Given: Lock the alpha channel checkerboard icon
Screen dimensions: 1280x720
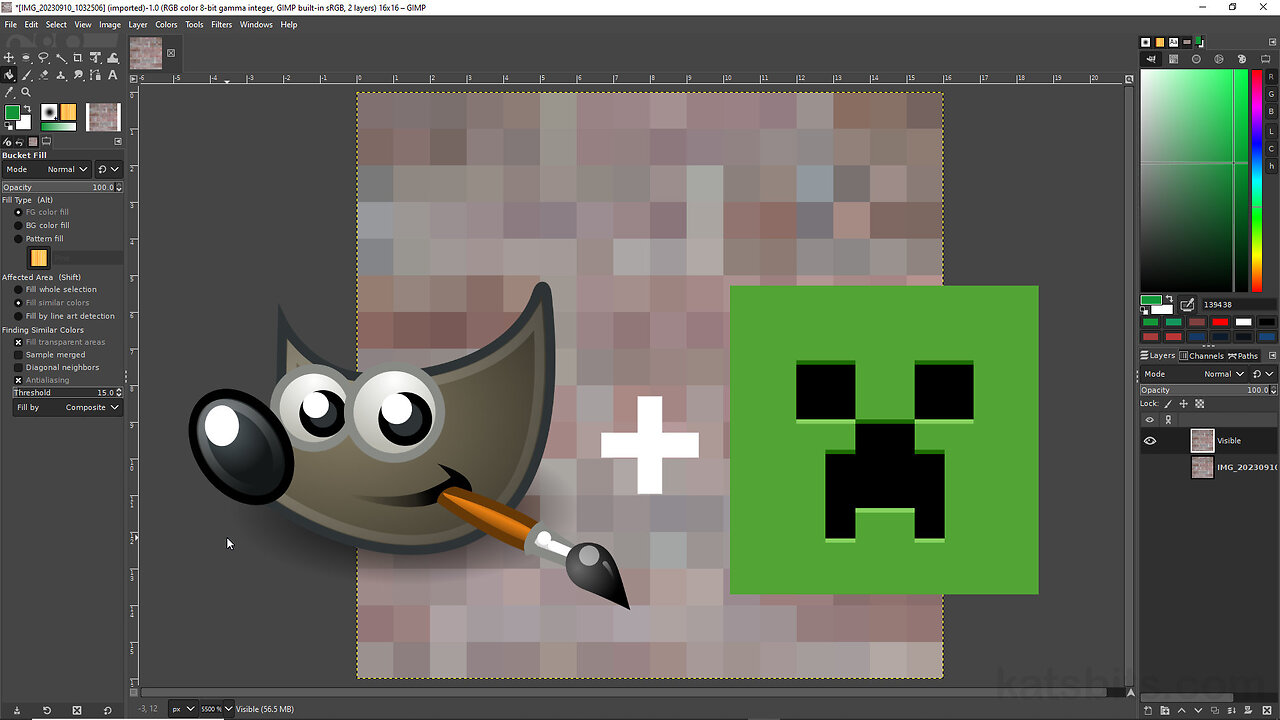Looking at the screenshot, I should tap(1200, 404).
